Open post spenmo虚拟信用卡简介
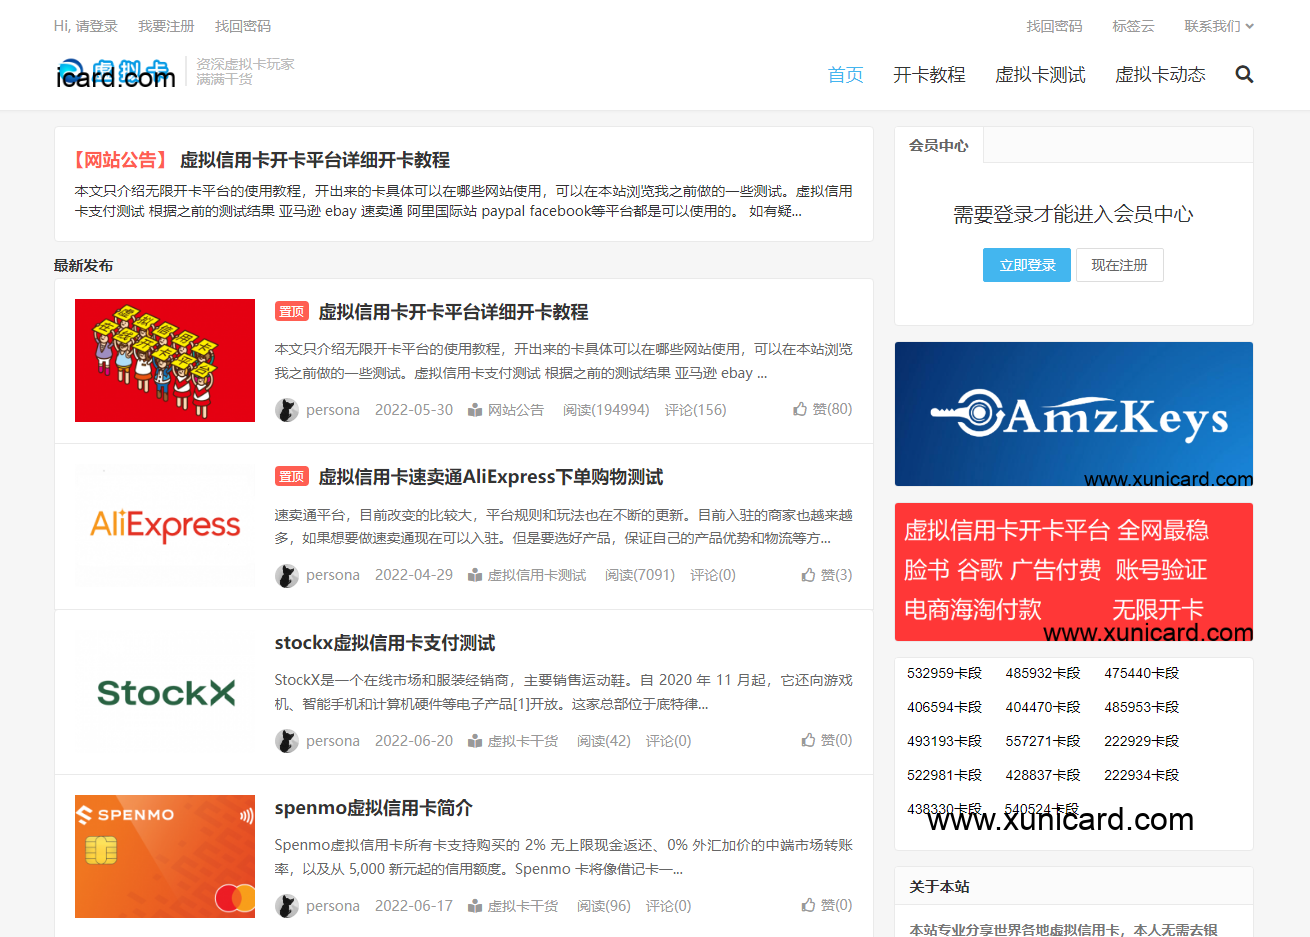 click(374, 808)
